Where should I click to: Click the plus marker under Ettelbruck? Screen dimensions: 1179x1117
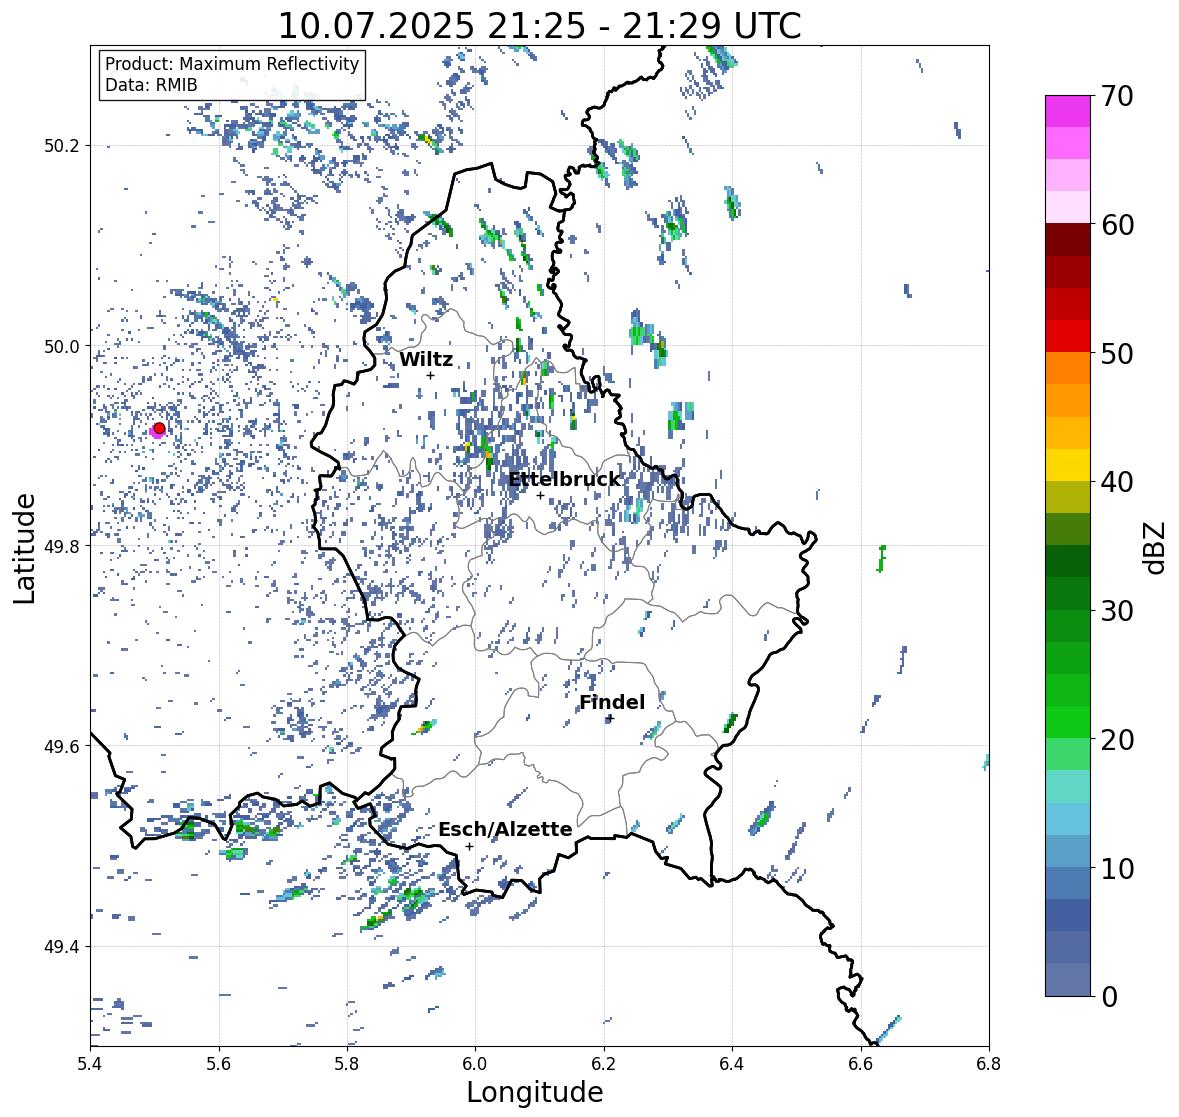pos(540,495)
